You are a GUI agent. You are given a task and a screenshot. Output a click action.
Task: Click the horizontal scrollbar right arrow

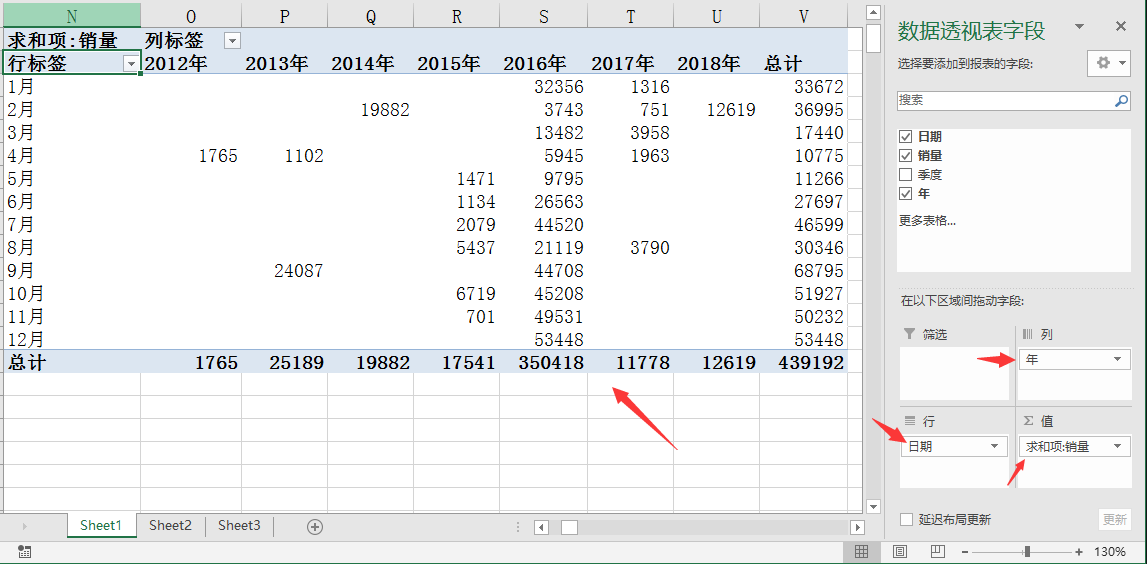tap(857, 527)
